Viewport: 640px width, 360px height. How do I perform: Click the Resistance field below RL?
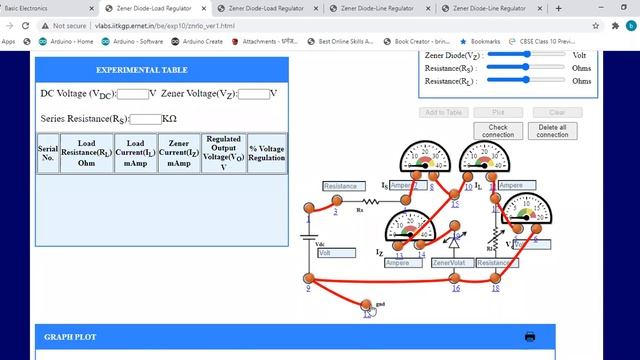[497, 263]
